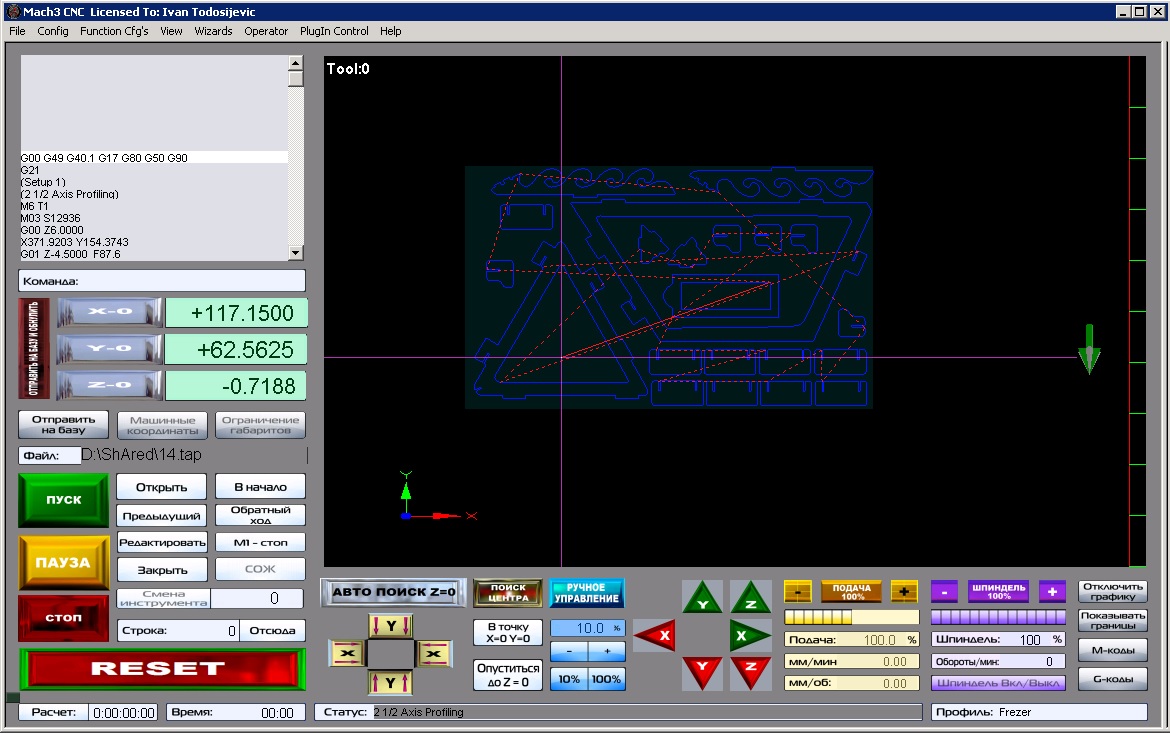Send machine to home (Отправить на базу)

[x=63, y=425]
